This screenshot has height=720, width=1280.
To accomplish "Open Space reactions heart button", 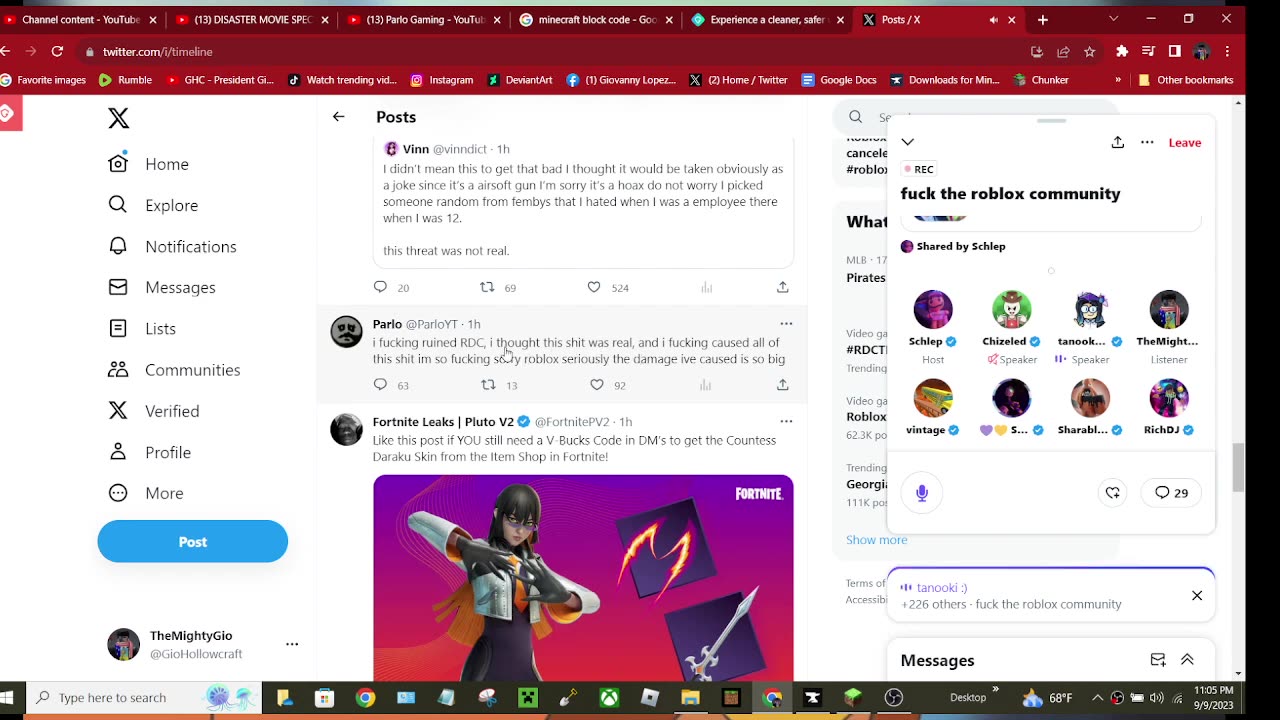I will (x=1113, y=493).
